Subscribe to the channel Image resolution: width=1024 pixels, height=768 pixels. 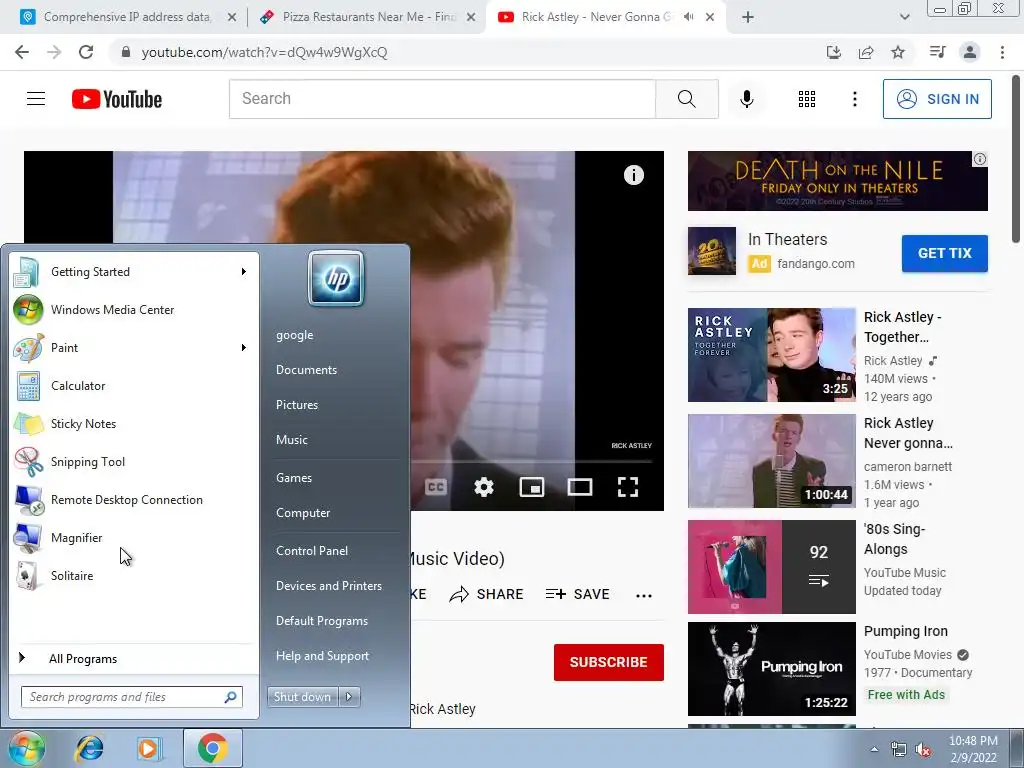click(609, 662)
